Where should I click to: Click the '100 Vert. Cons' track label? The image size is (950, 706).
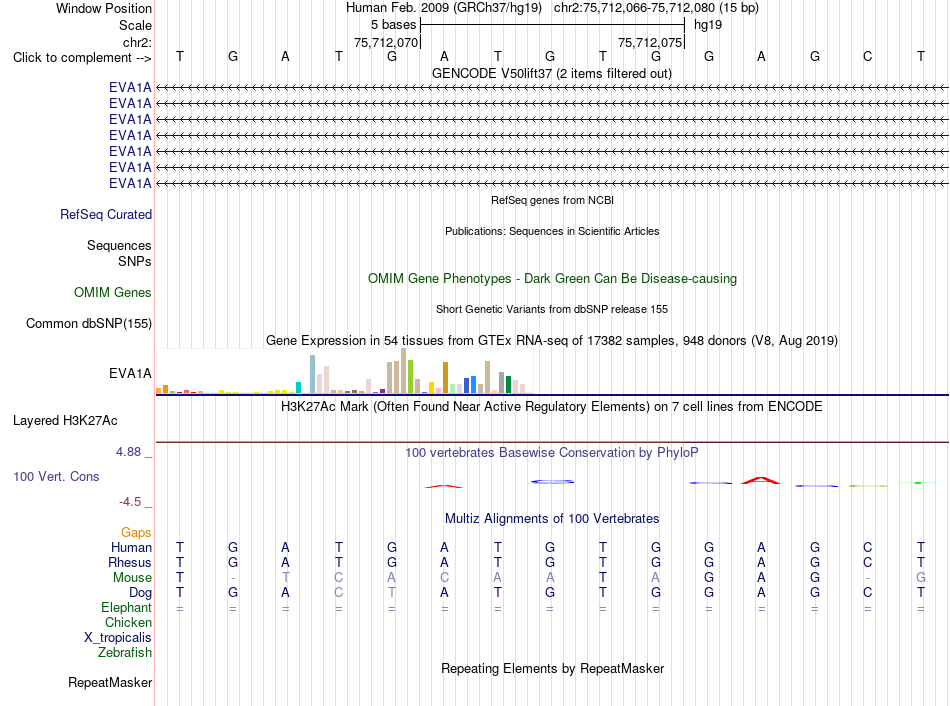click(x=56, y=476)
